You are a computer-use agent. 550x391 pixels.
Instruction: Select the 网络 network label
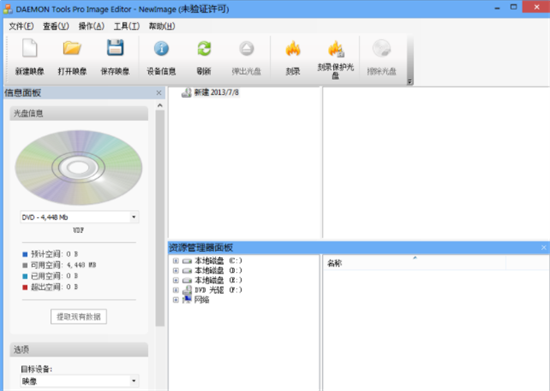(202, 300)
